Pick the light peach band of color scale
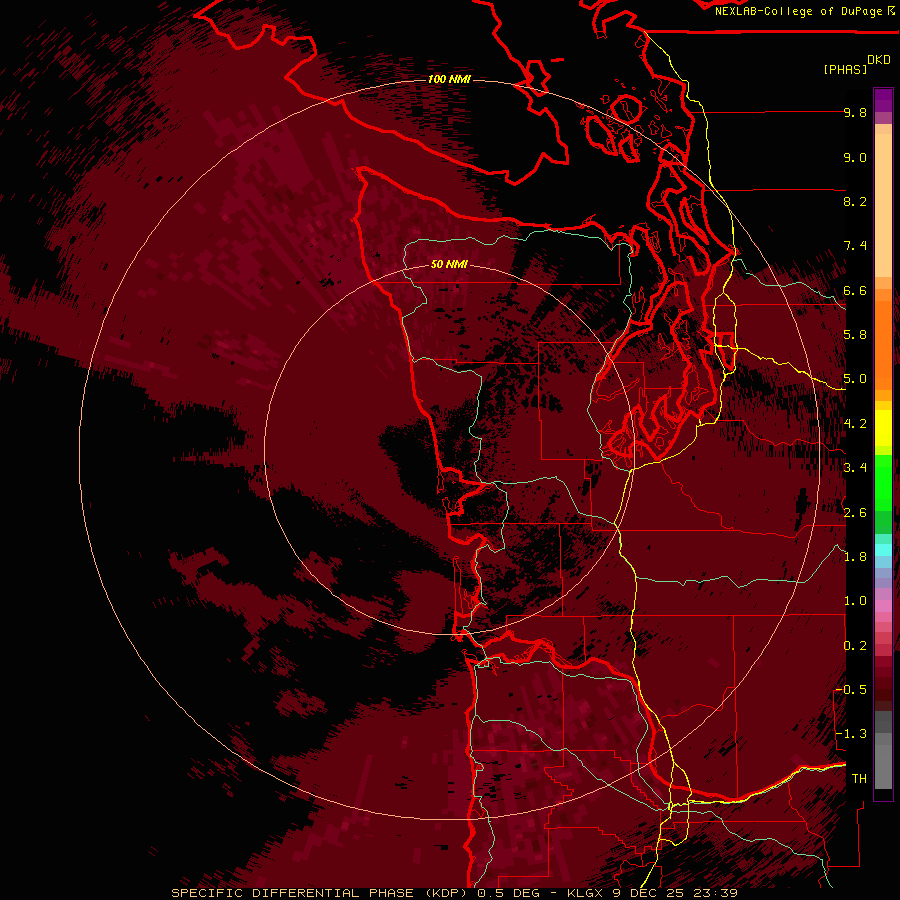 click(883, 205)
